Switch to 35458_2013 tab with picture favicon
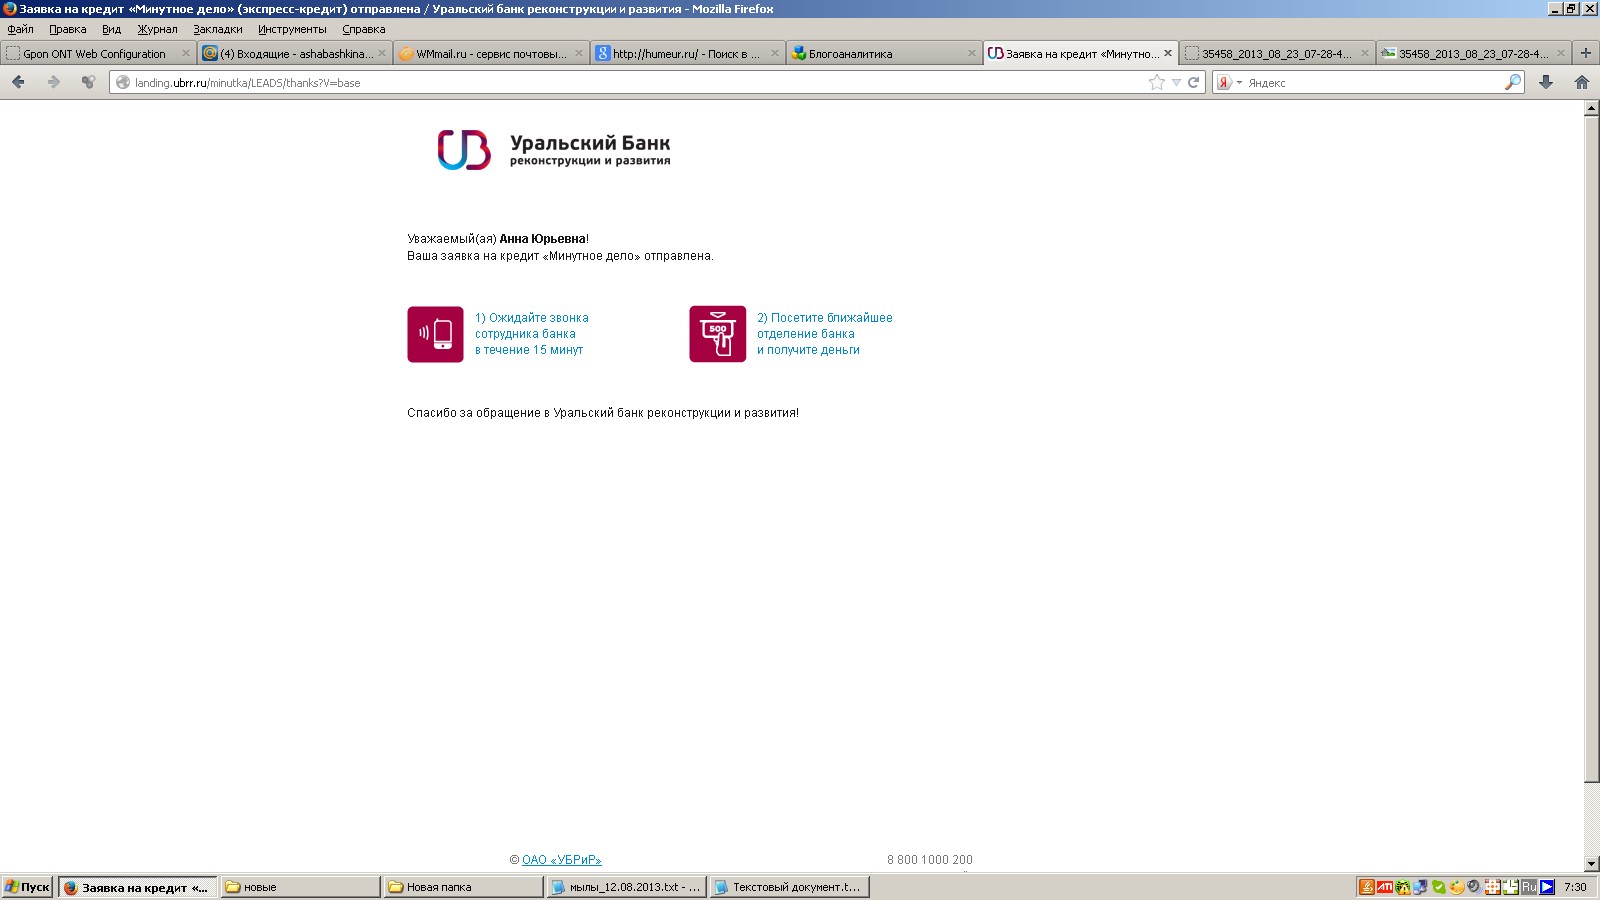 (x=1473, y=54)
